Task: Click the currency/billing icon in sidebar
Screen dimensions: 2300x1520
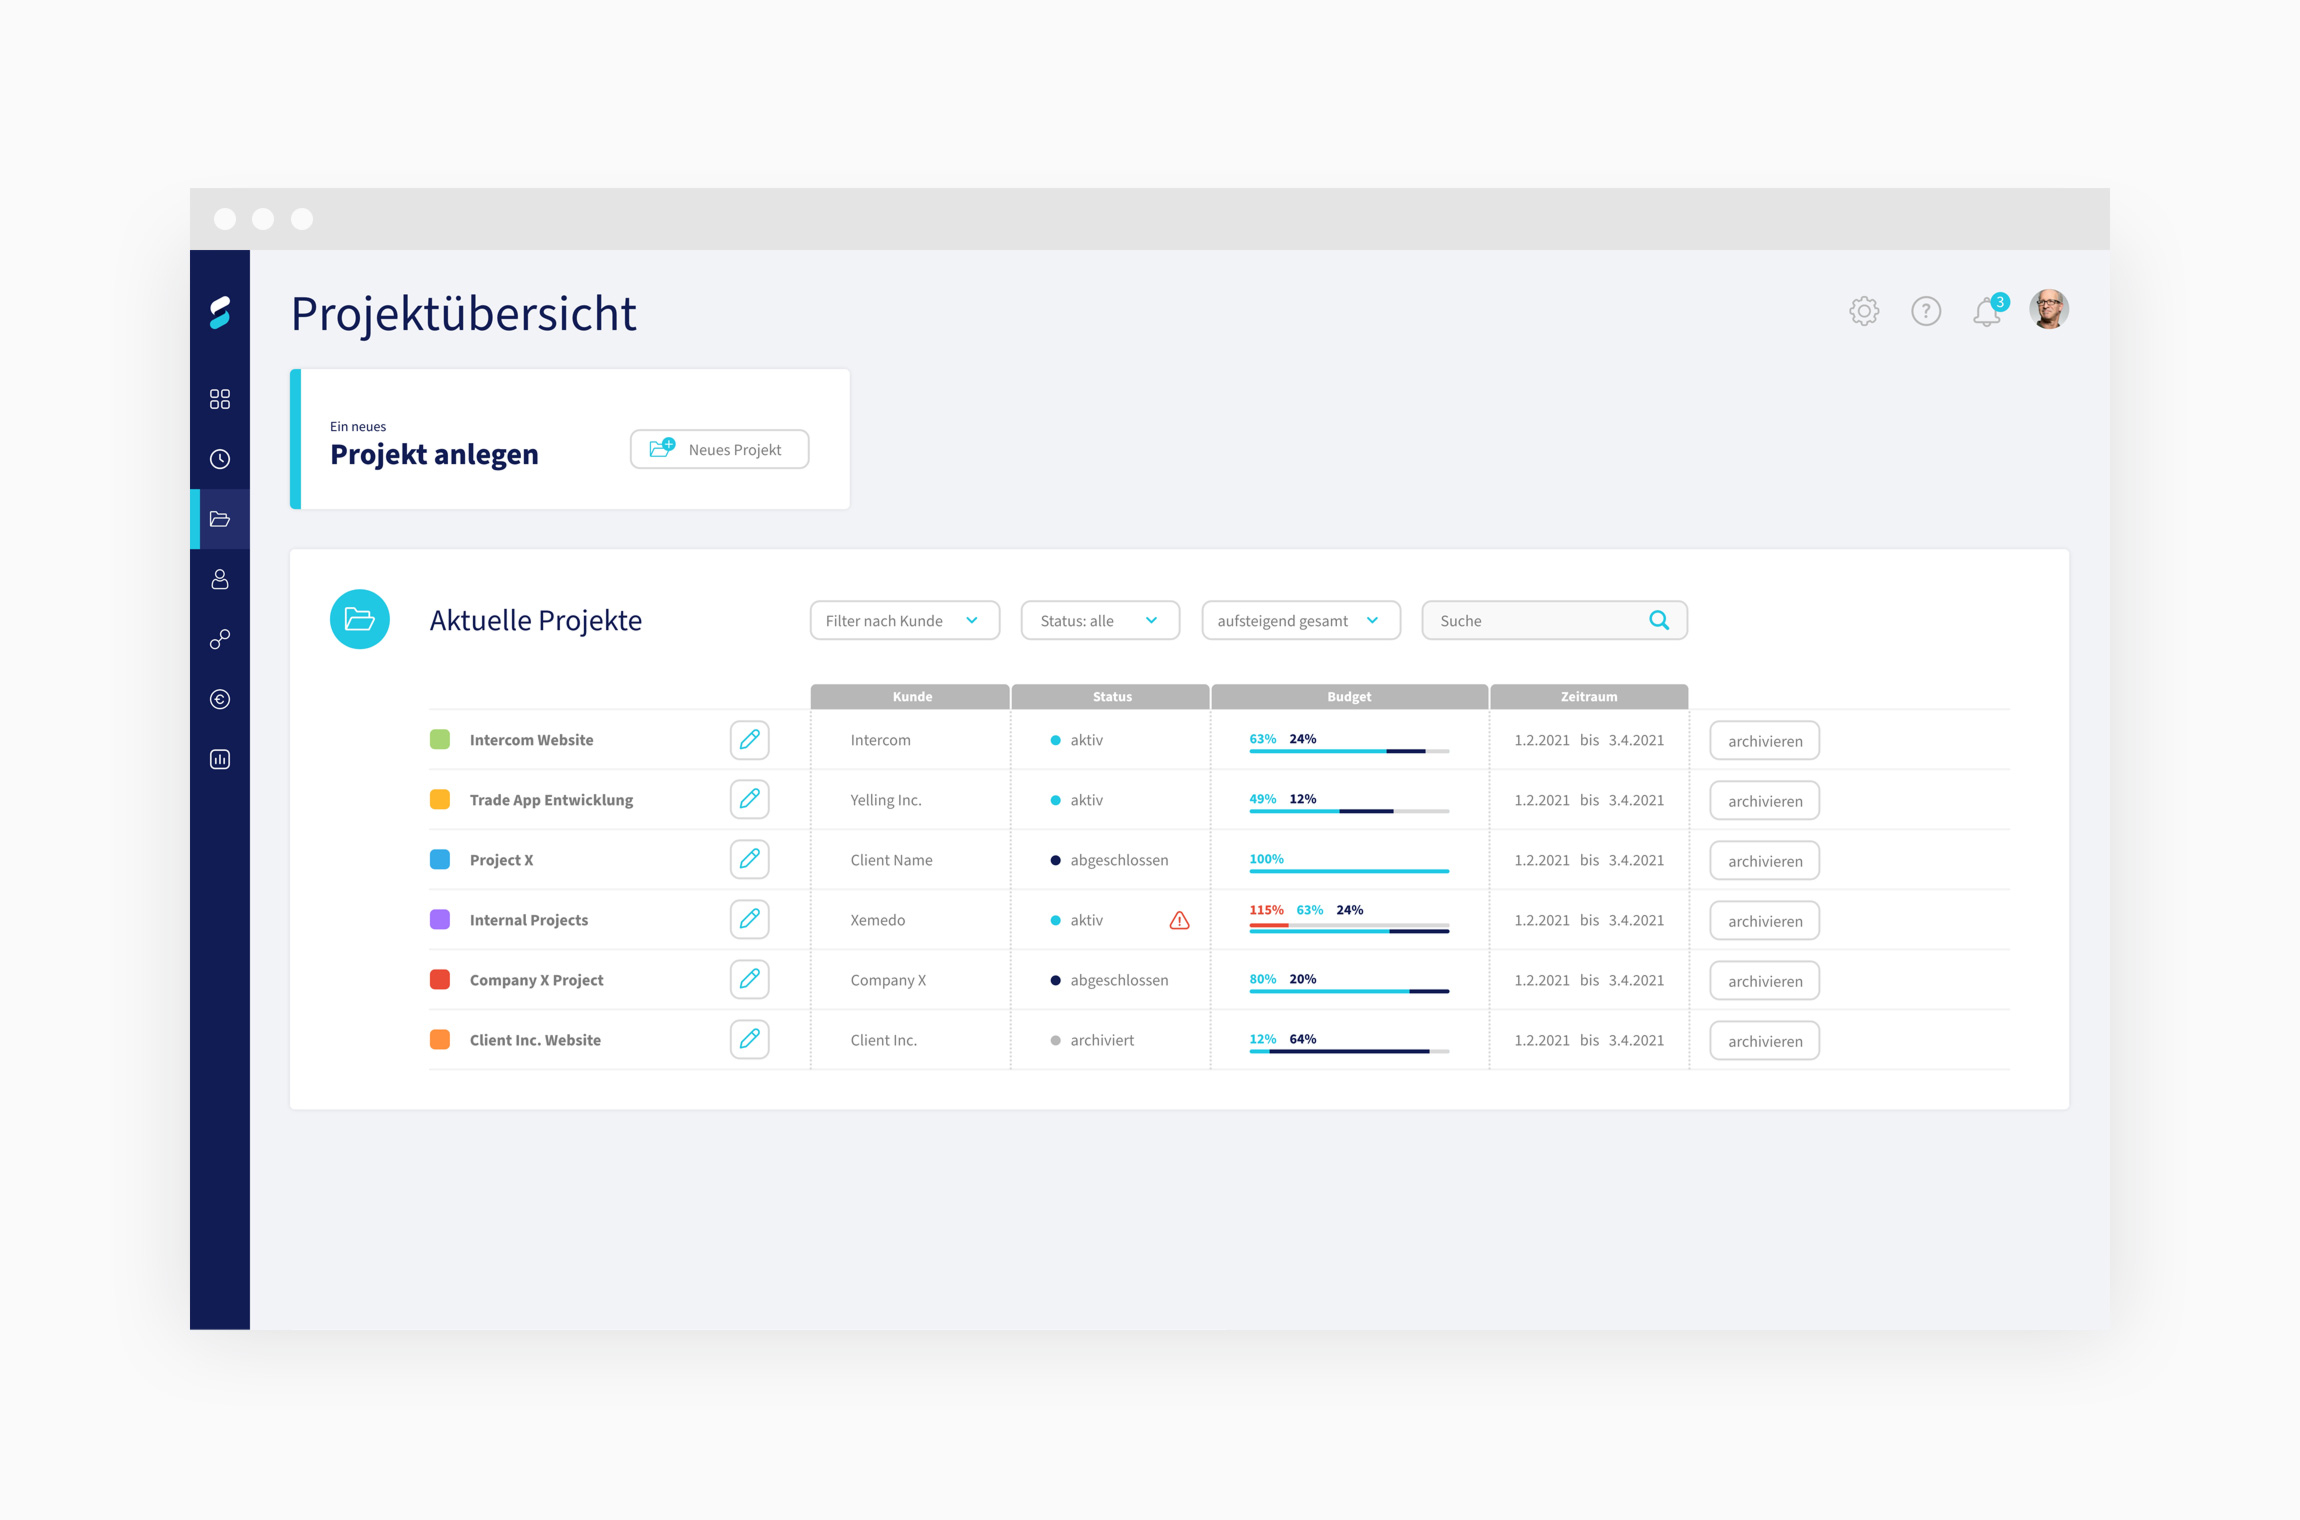Action: pos(219,696)
